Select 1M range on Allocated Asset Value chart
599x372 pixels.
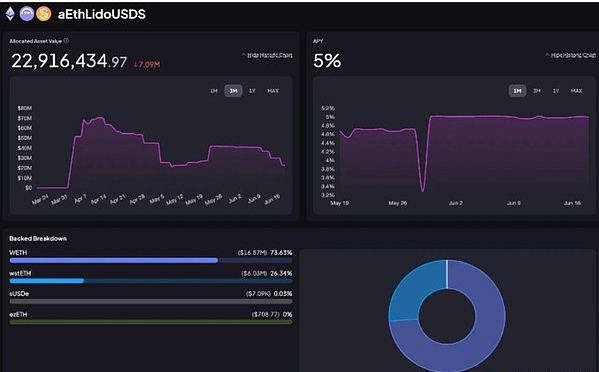pos(214,91)
